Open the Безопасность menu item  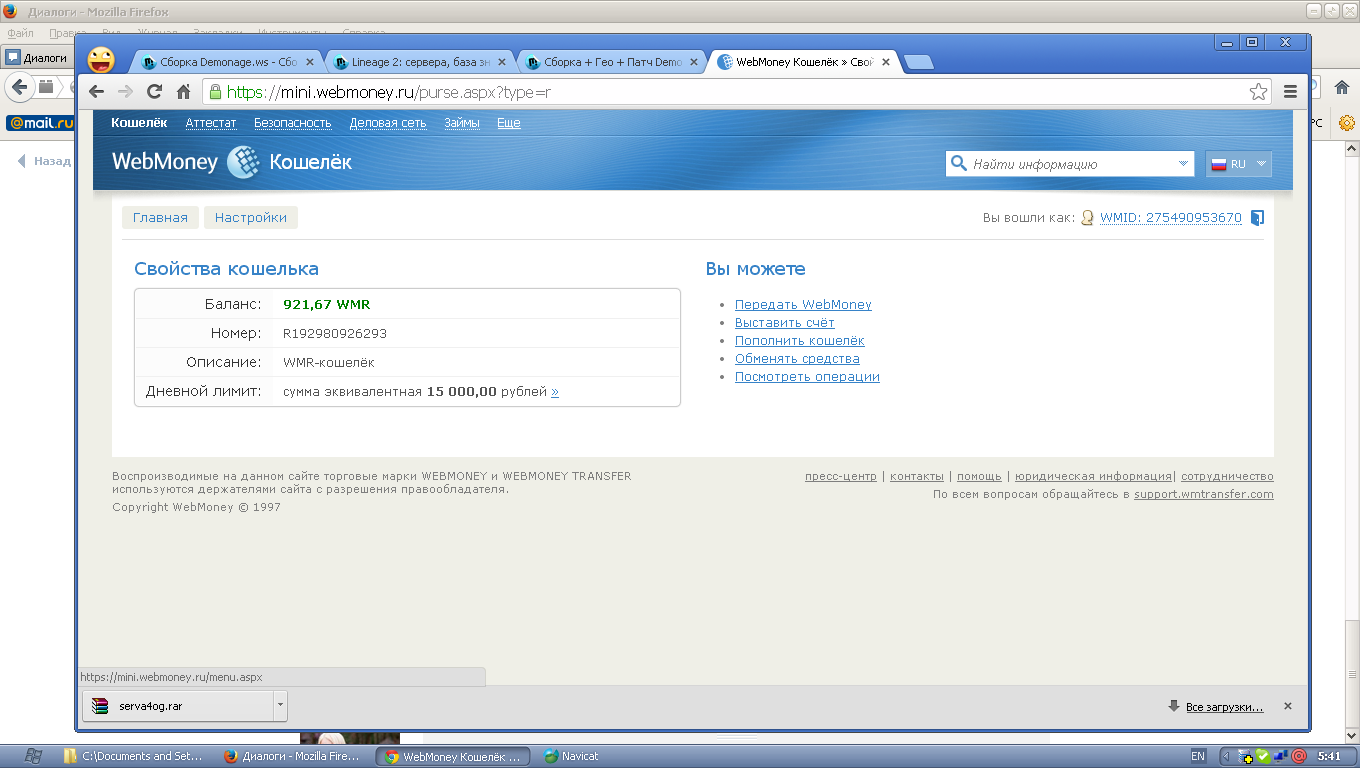(x=292, y=123)
